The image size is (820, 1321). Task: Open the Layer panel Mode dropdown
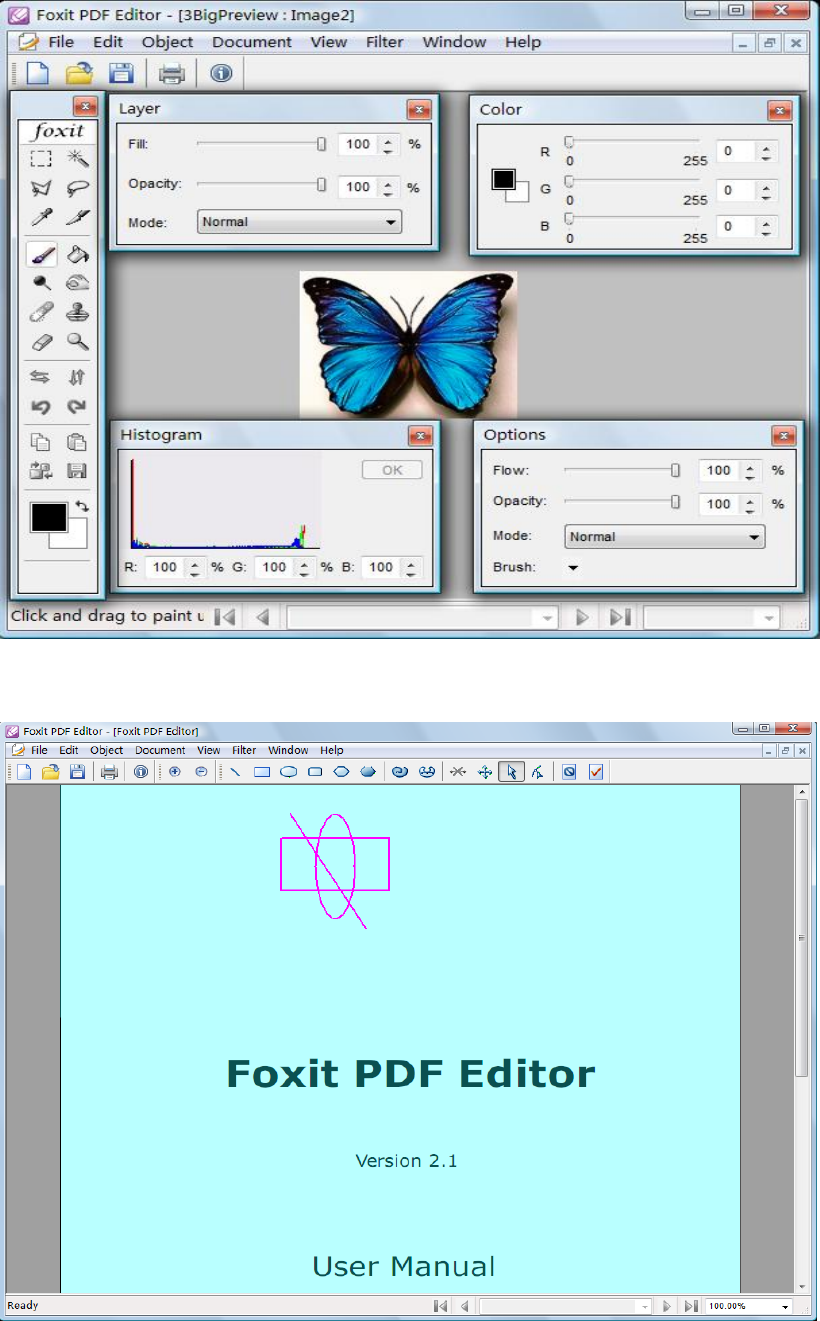tap(299, 222)
